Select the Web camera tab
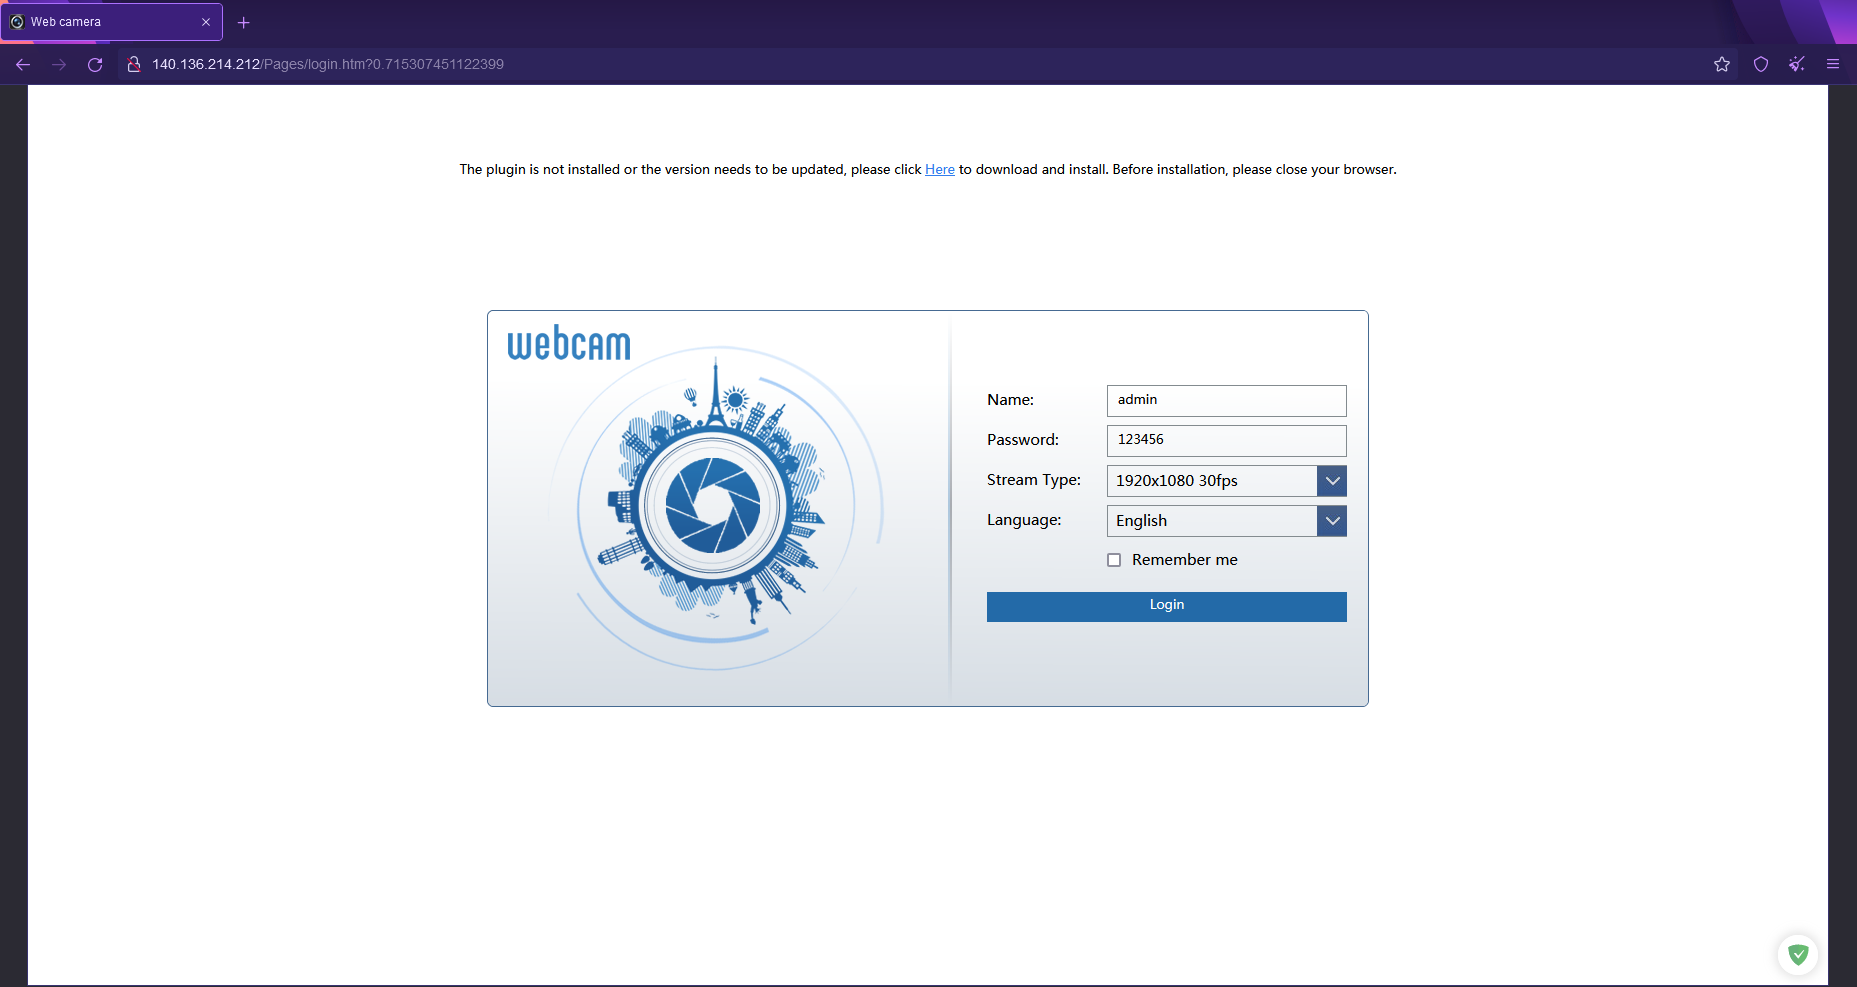This screenshot has width=1857, height=987. point(111,22)
